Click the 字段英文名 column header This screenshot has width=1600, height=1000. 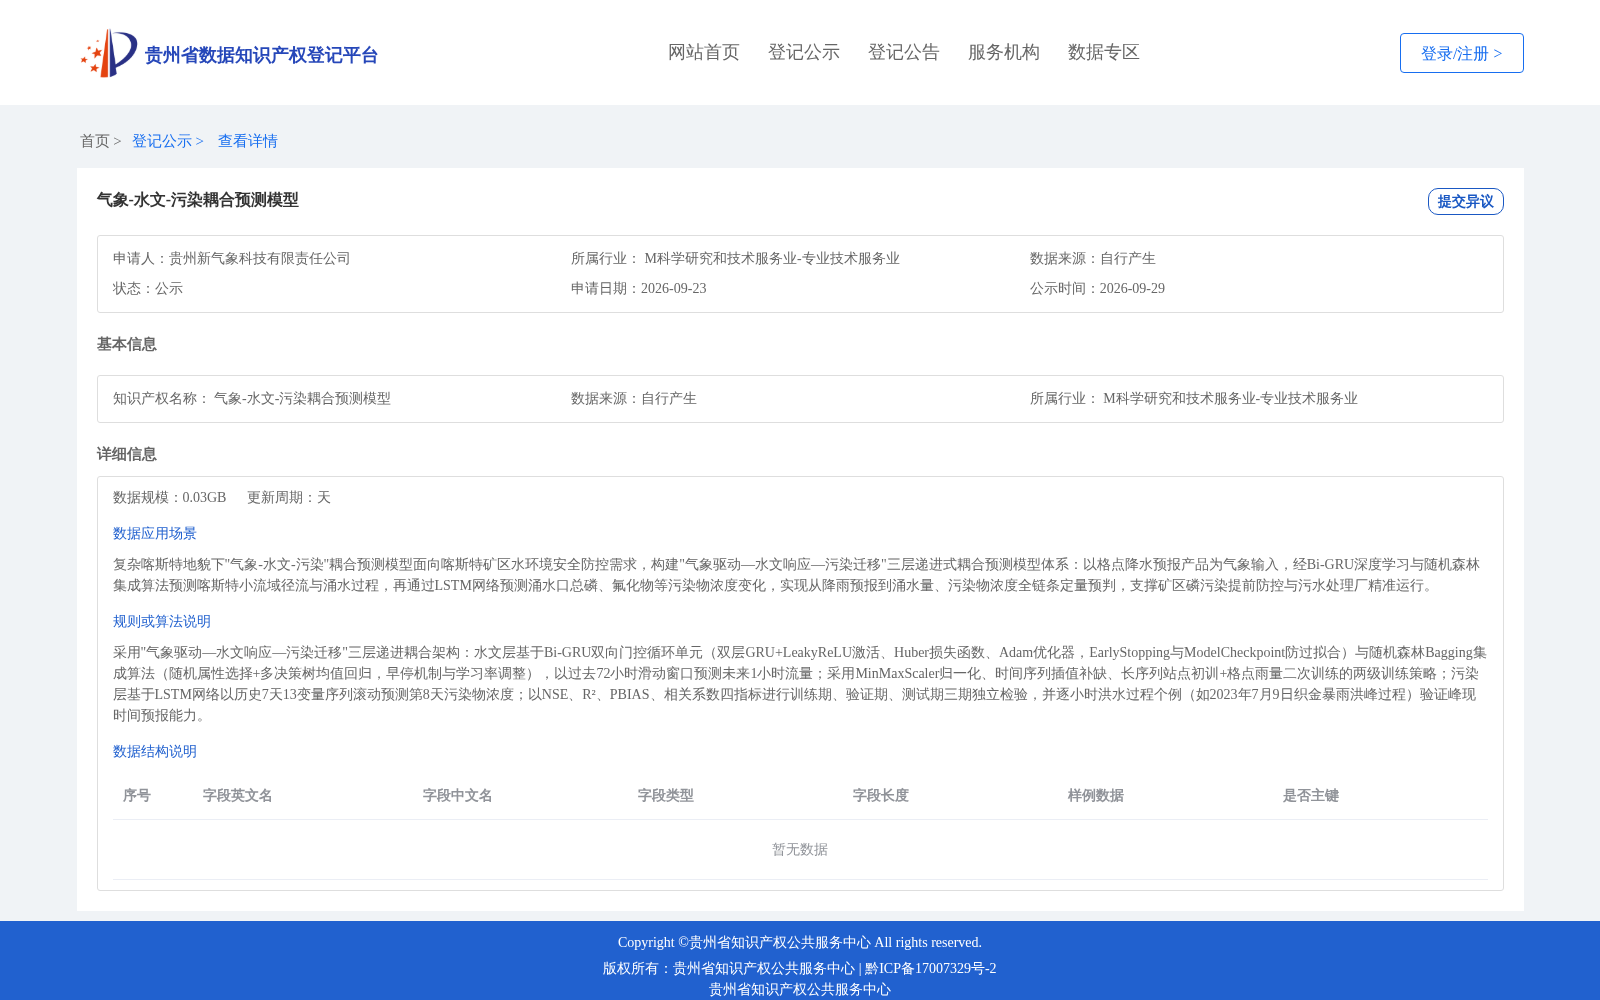coord(238,795)
